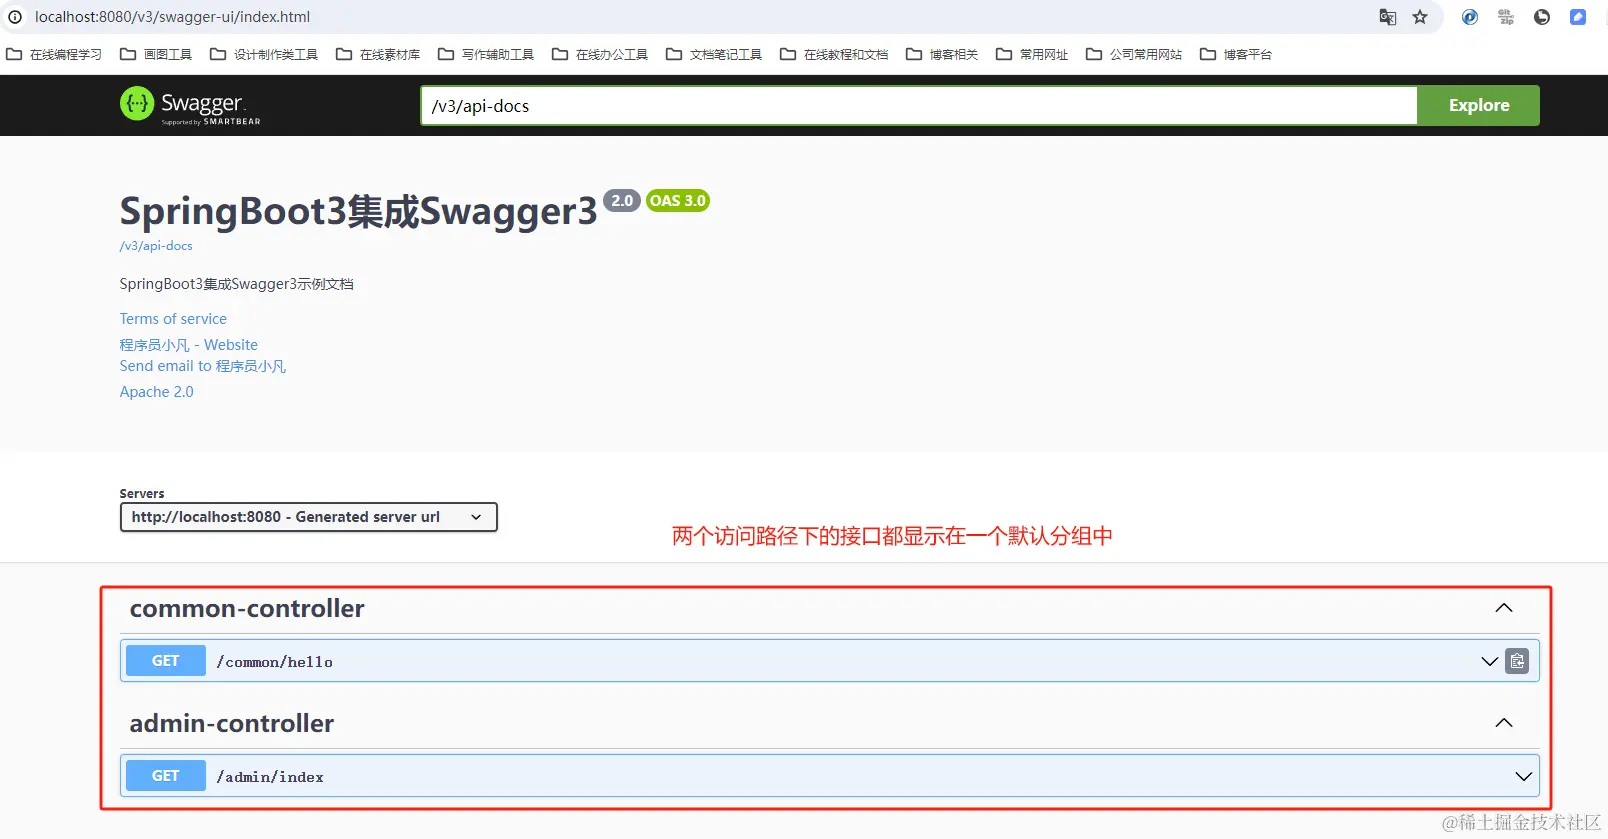Click the SpringBoot3集成Swagger3 title
The image size is (1608, 839).
coord(358,211)
